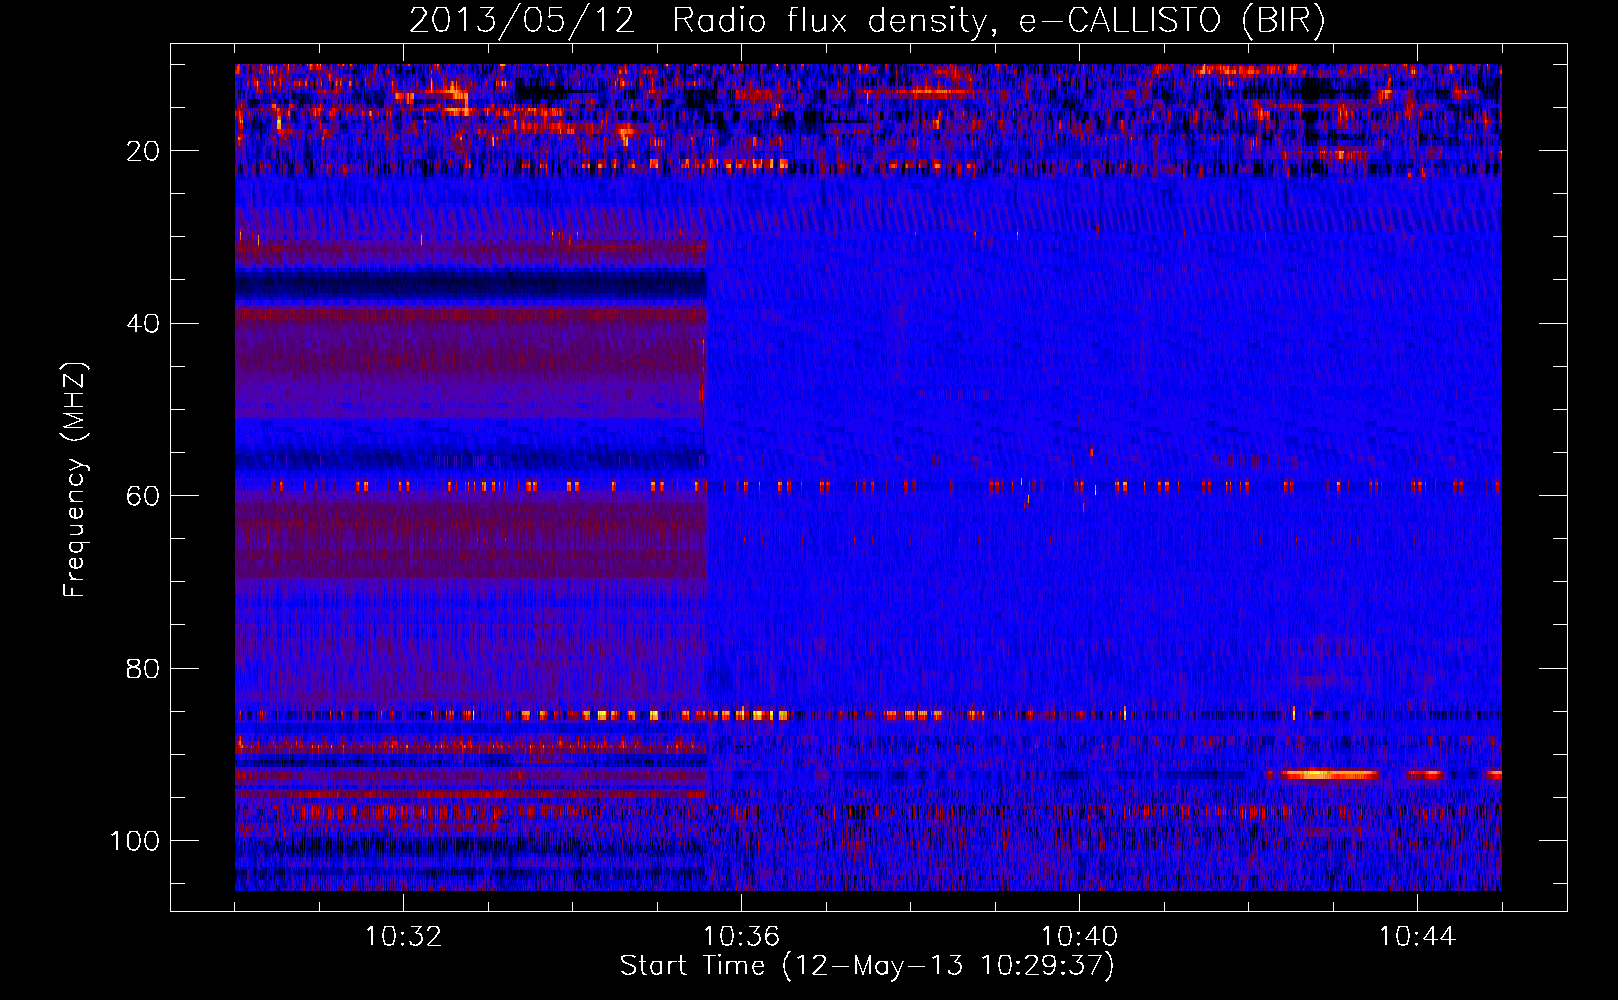Click the 60 frequency tick label
This screenshot has height=1000, width=1618.
tap(144, 496)
